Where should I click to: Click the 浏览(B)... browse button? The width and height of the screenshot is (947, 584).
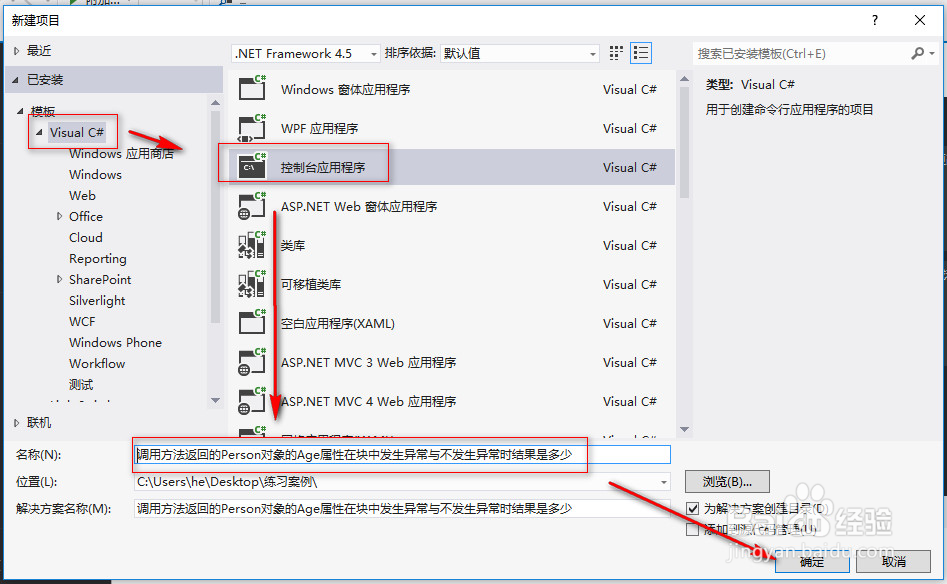tap(727, 482)
